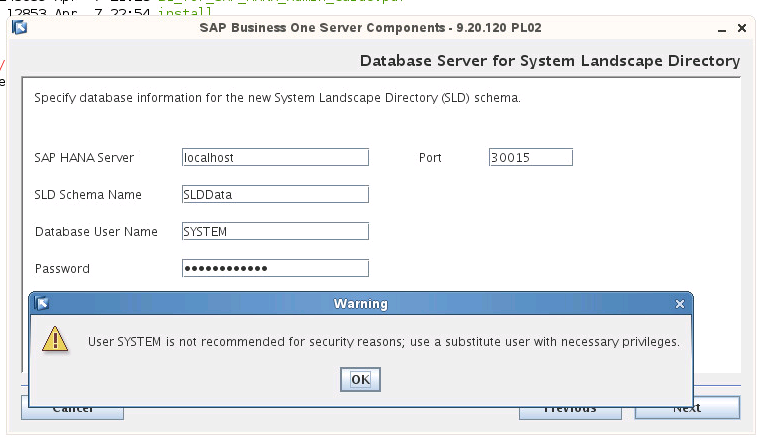
Task: Click the green install text in background terminal
Action: [185, 11]
